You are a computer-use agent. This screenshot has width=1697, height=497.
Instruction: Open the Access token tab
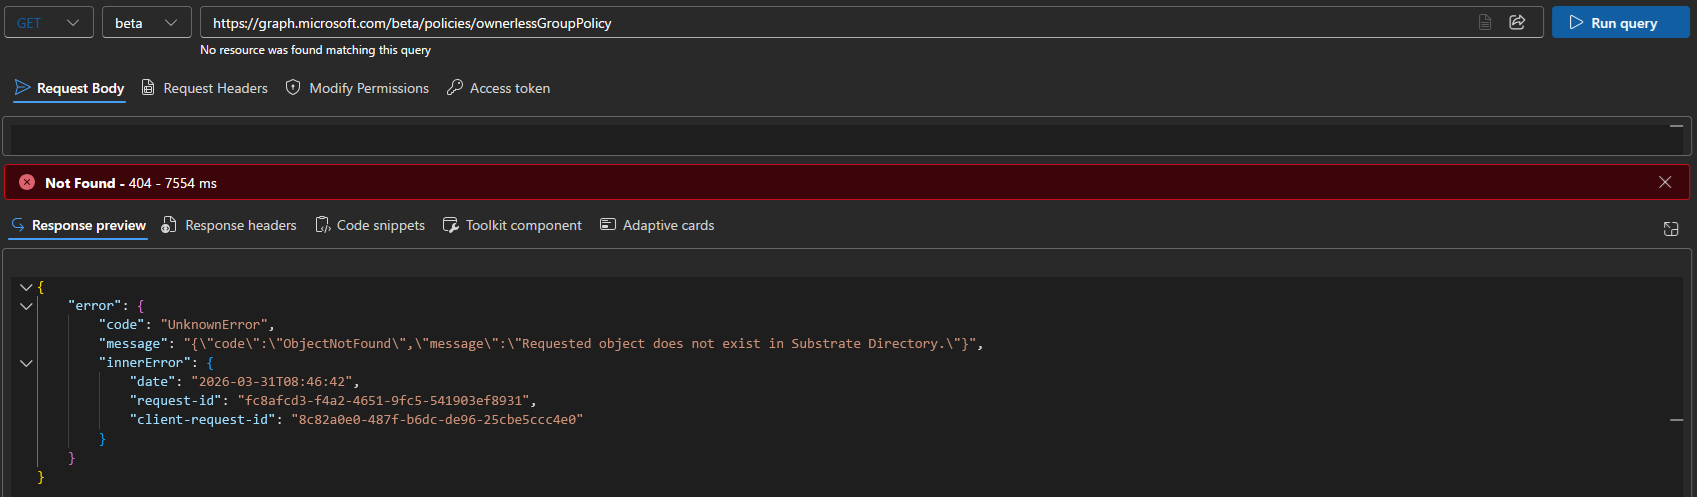pos(498,88)
